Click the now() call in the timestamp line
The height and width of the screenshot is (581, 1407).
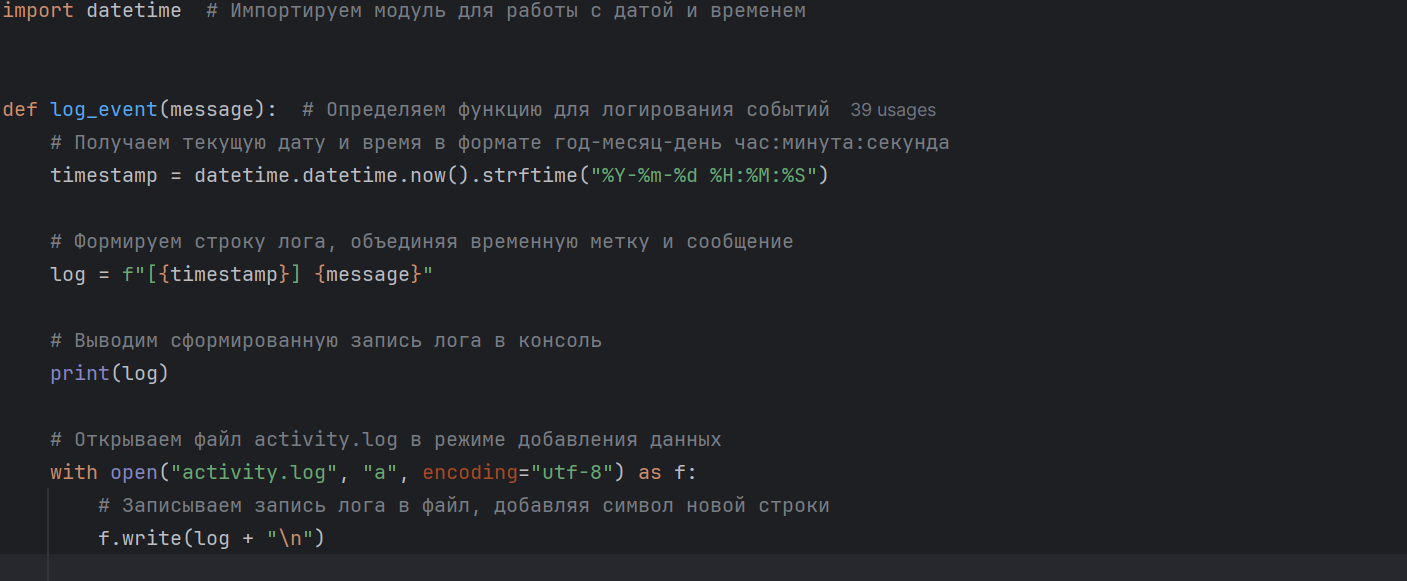(440, 175)
